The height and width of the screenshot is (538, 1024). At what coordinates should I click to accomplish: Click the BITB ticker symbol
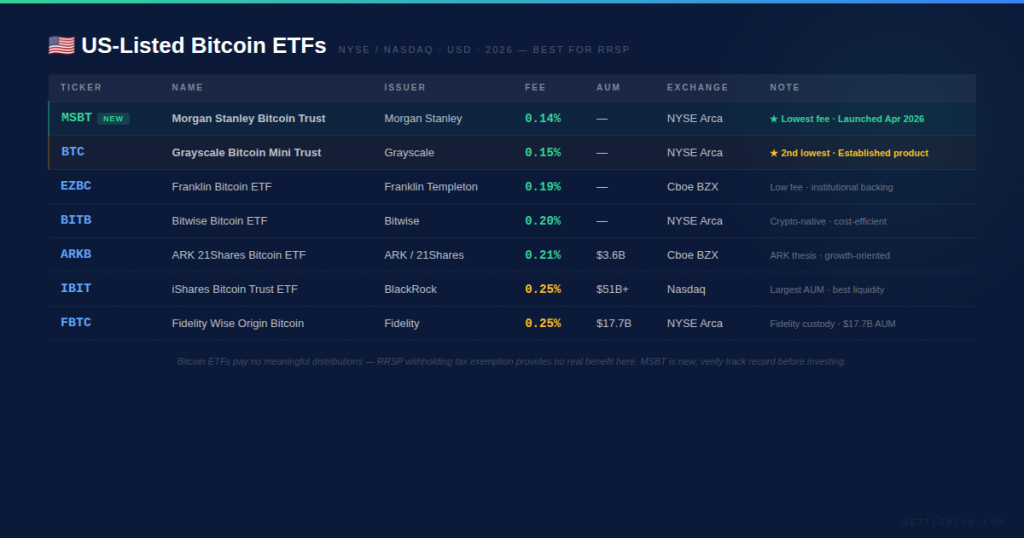76,220
